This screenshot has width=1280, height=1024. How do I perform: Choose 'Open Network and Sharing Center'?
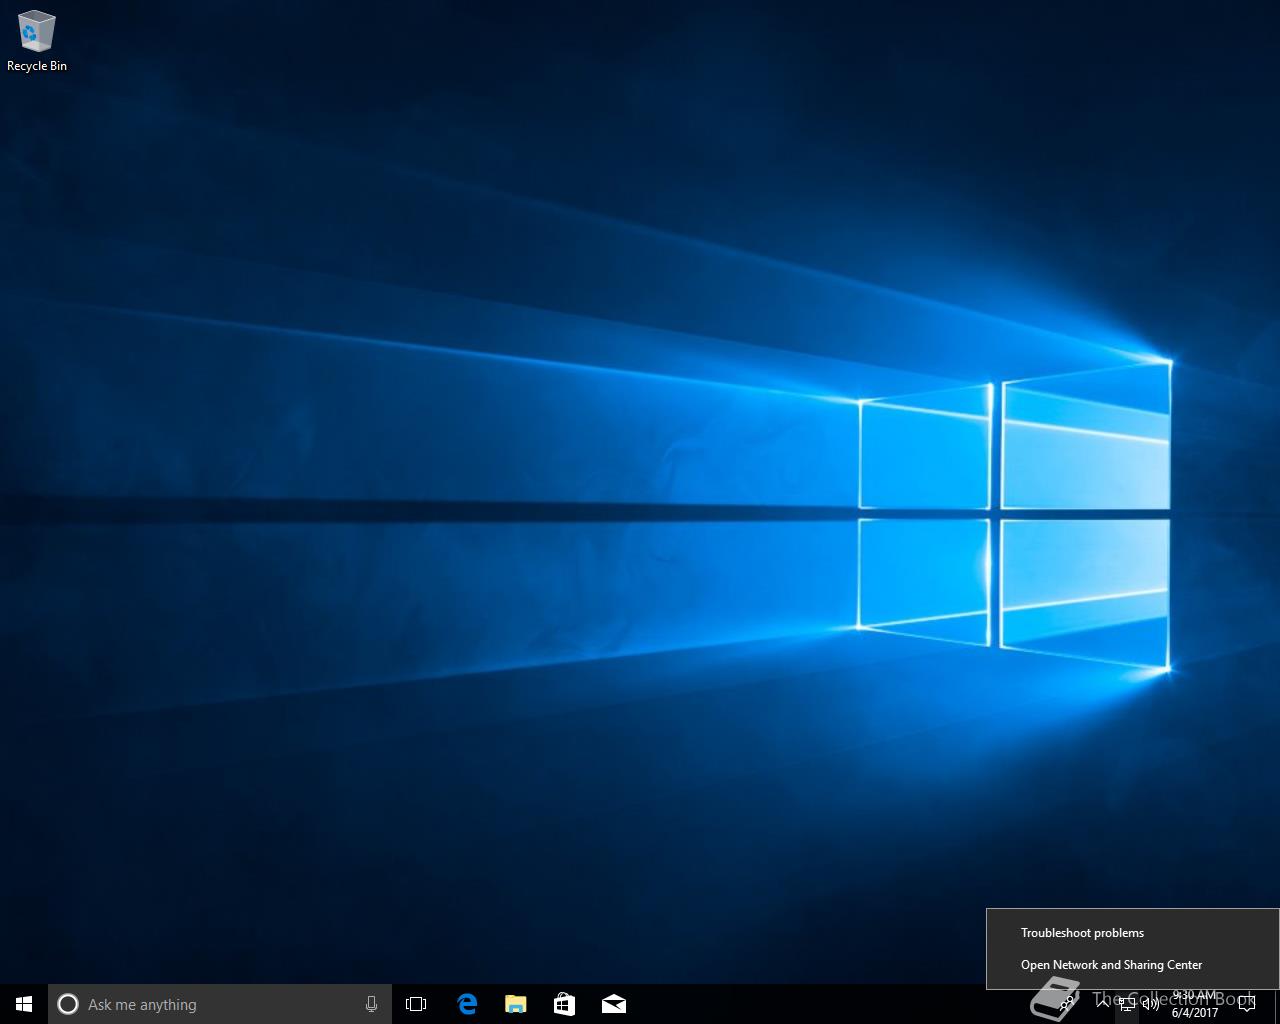coord(1111,965)
